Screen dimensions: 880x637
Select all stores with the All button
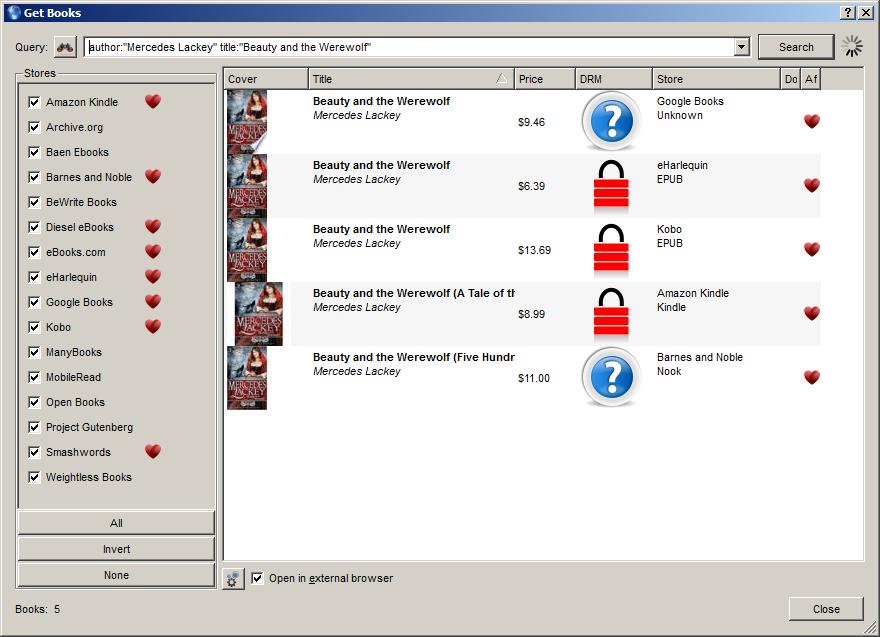pos(116,523)
